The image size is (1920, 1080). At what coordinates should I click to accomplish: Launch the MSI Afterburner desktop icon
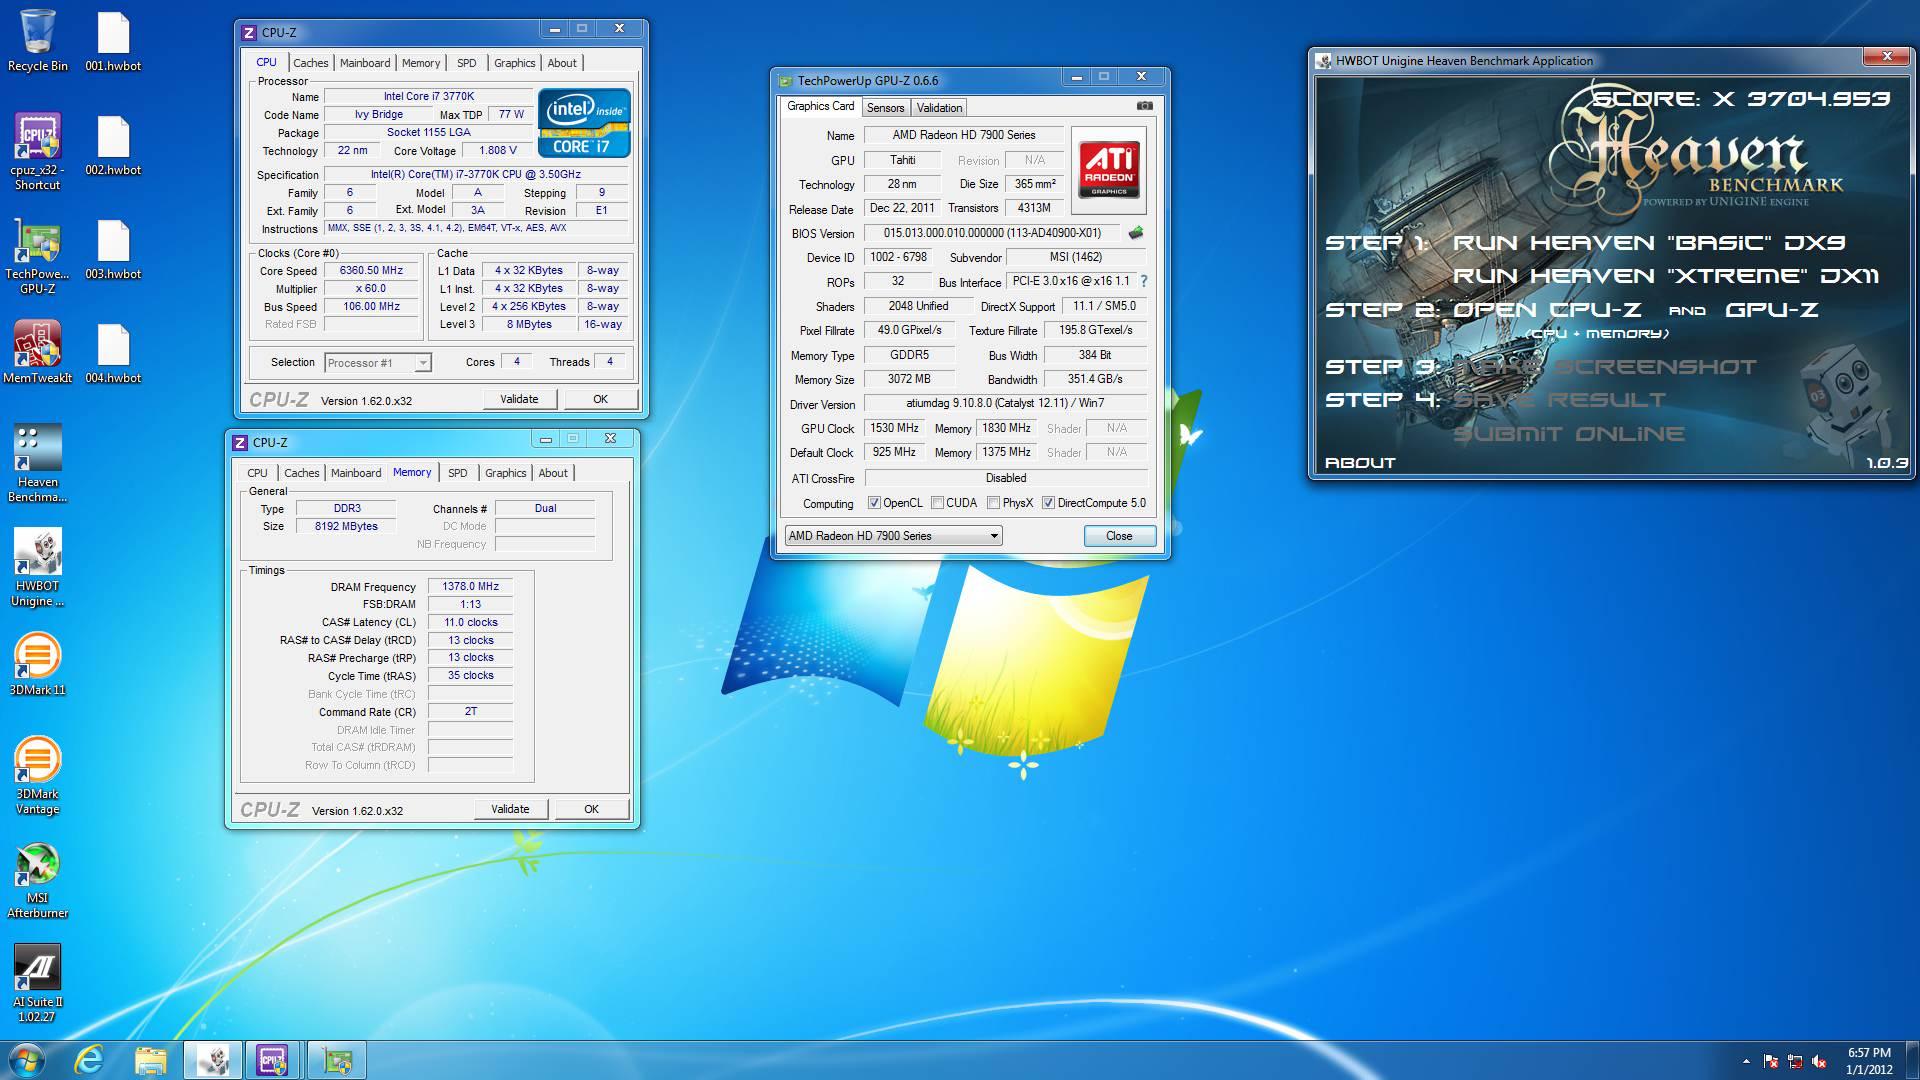point(37,879)
